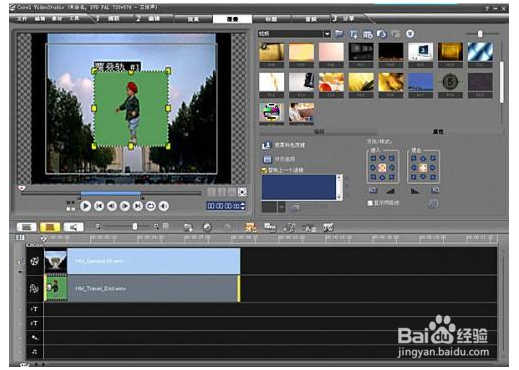Open the Edit options tab in the panel
Image resolution: width=519 pixels, height=370 pixels.
(319, 132)
